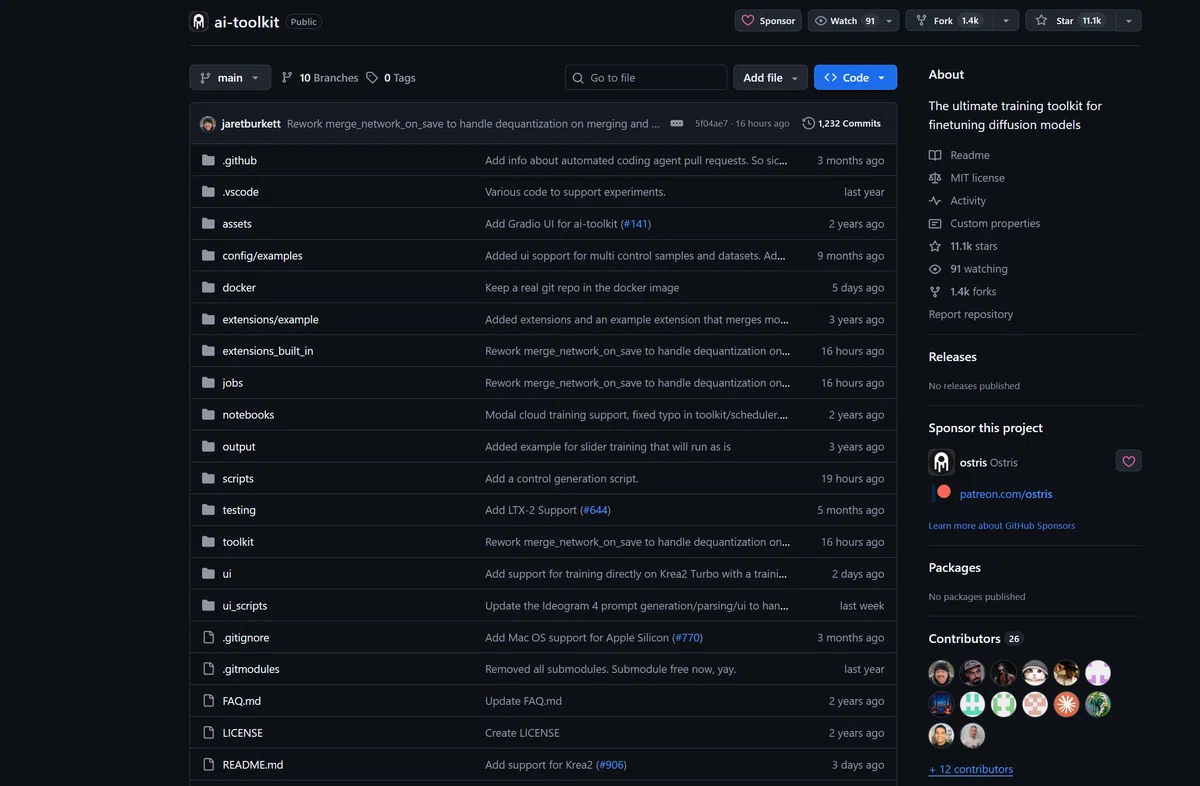The width and height of the screenshot is (1200, 786).
Task: Show the + 12 contributors link
Action: point(971,769)
